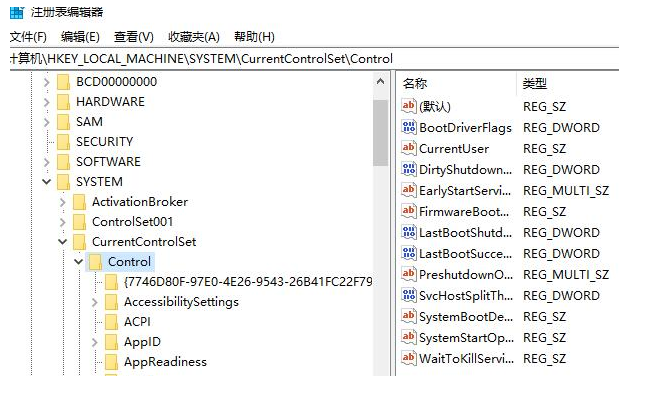
Task: Click the 类型 column header
Action: point(567,84)
